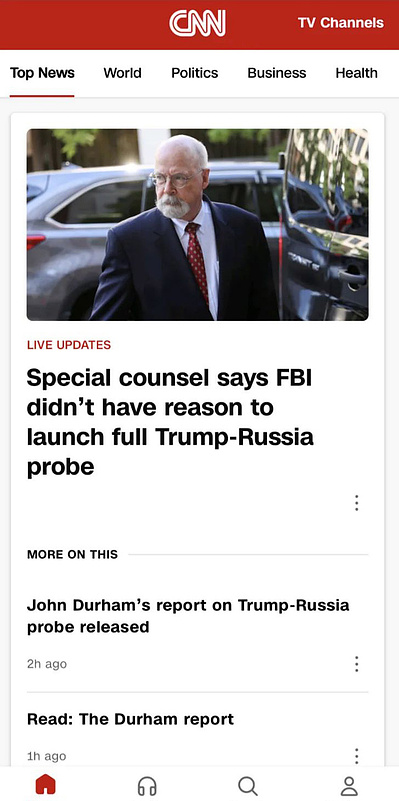Tap the MORE ON THIS section header
This screenshot has width=399, height=801.
73,554
